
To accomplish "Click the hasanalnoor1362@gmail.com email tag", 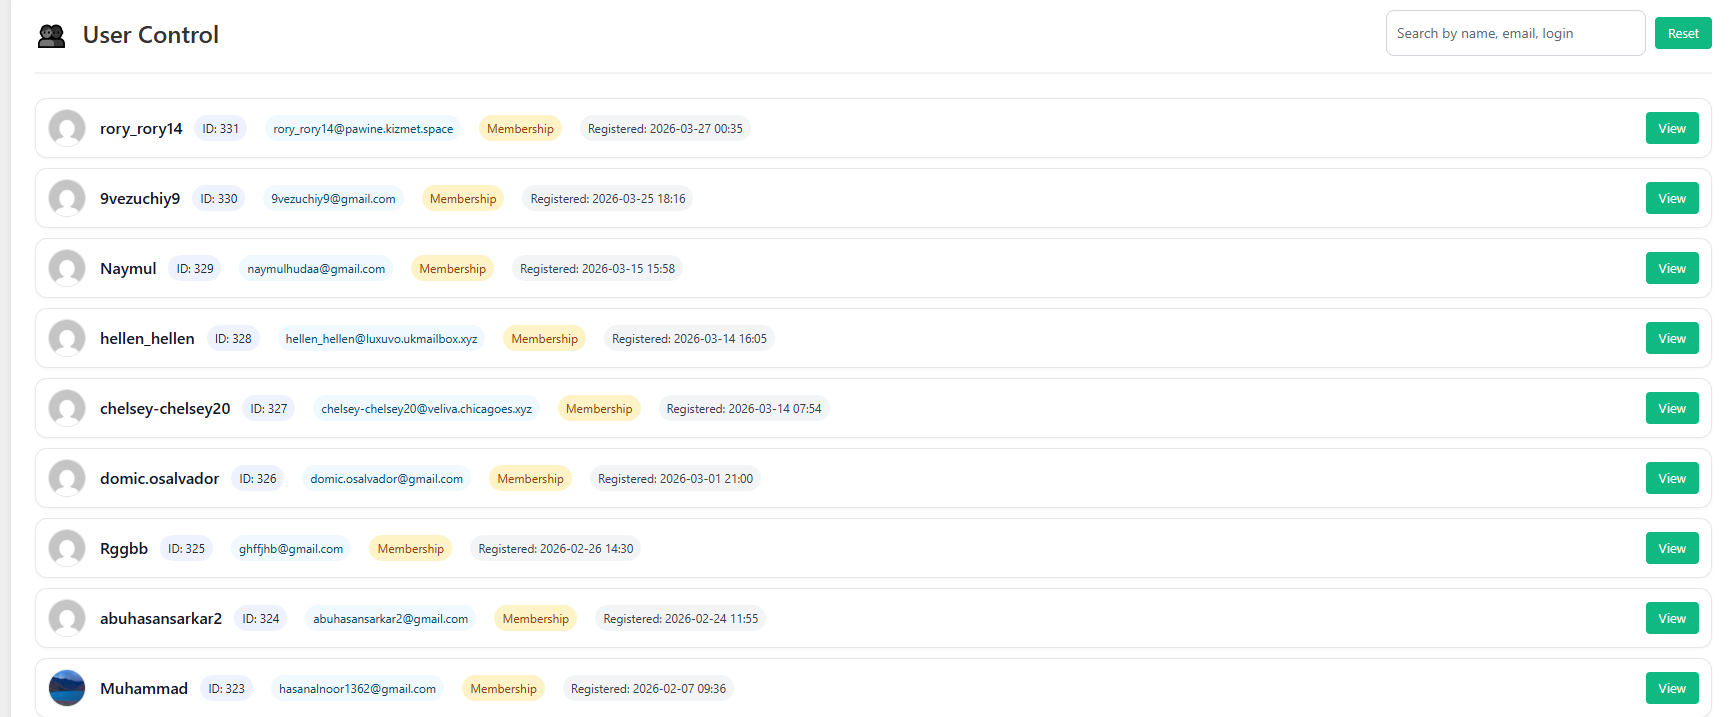I will (x=357, y=689).
